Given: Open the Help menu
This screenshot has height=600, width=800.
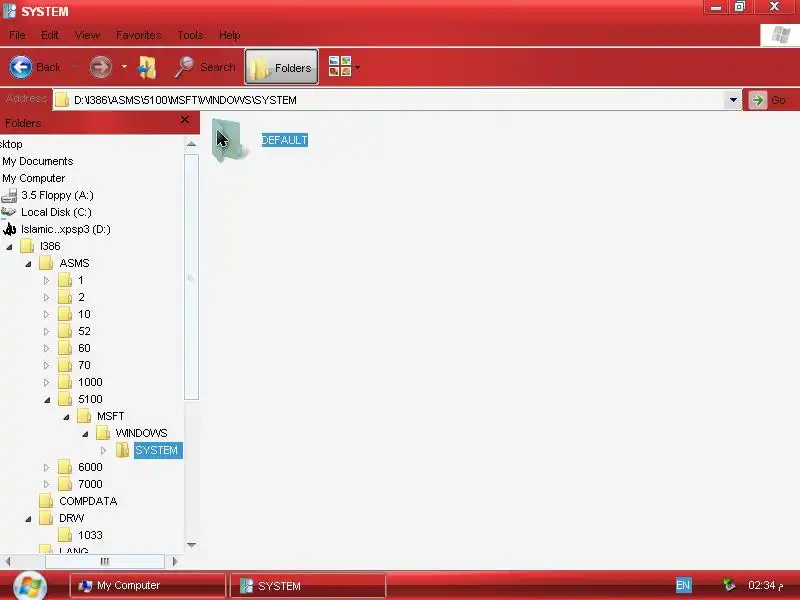Looking at the screenshot, I should pos(230,35).
